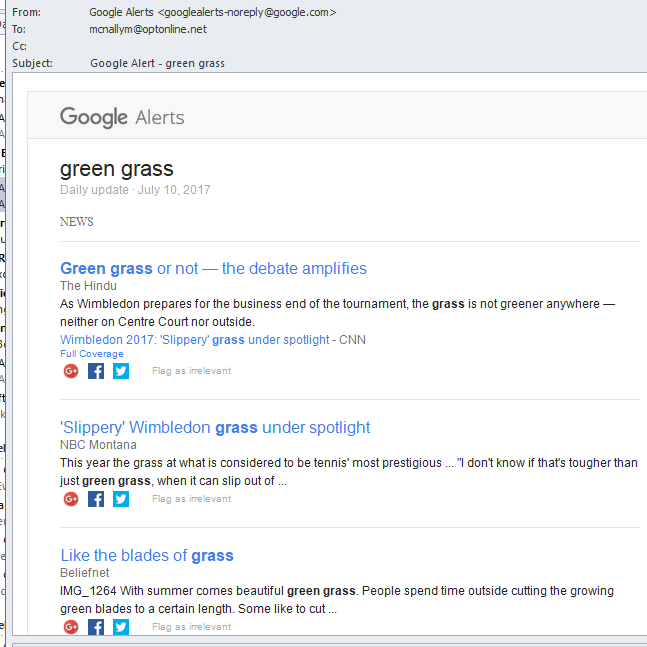Click the 'green grass' alert title
The image size is (647, 647).
click(117, 169)
